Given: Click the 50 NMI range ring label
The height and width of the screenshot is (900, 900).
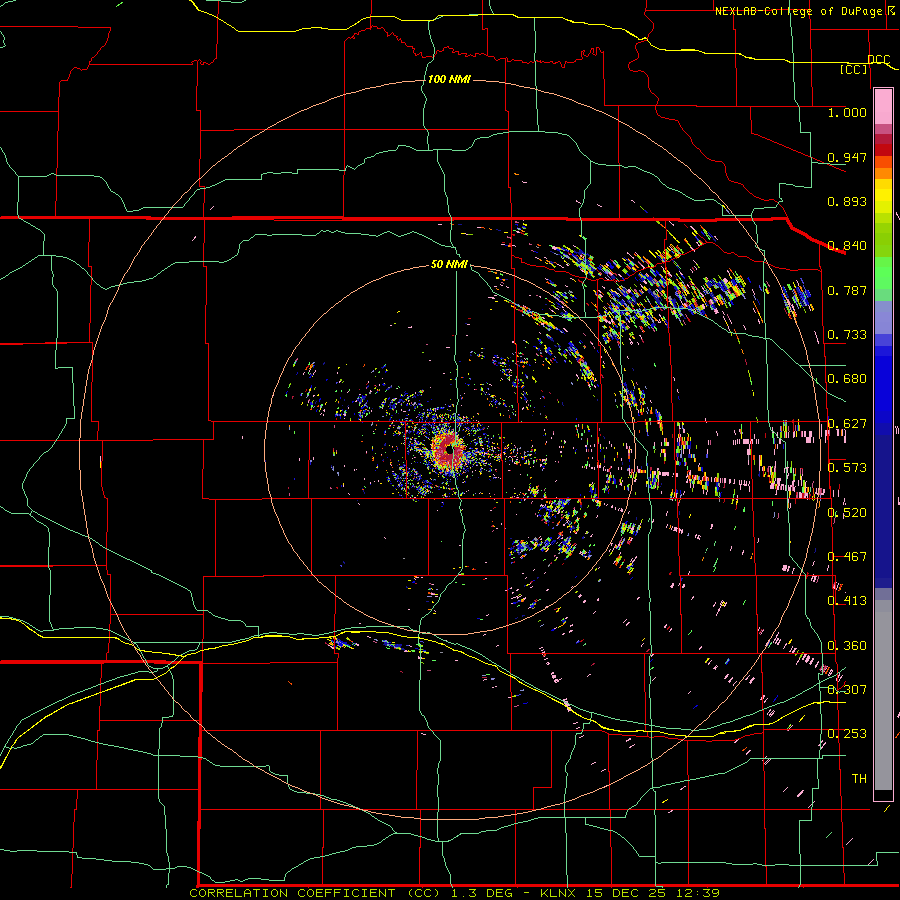Looking at the screenshot, I should click(449, 265).
